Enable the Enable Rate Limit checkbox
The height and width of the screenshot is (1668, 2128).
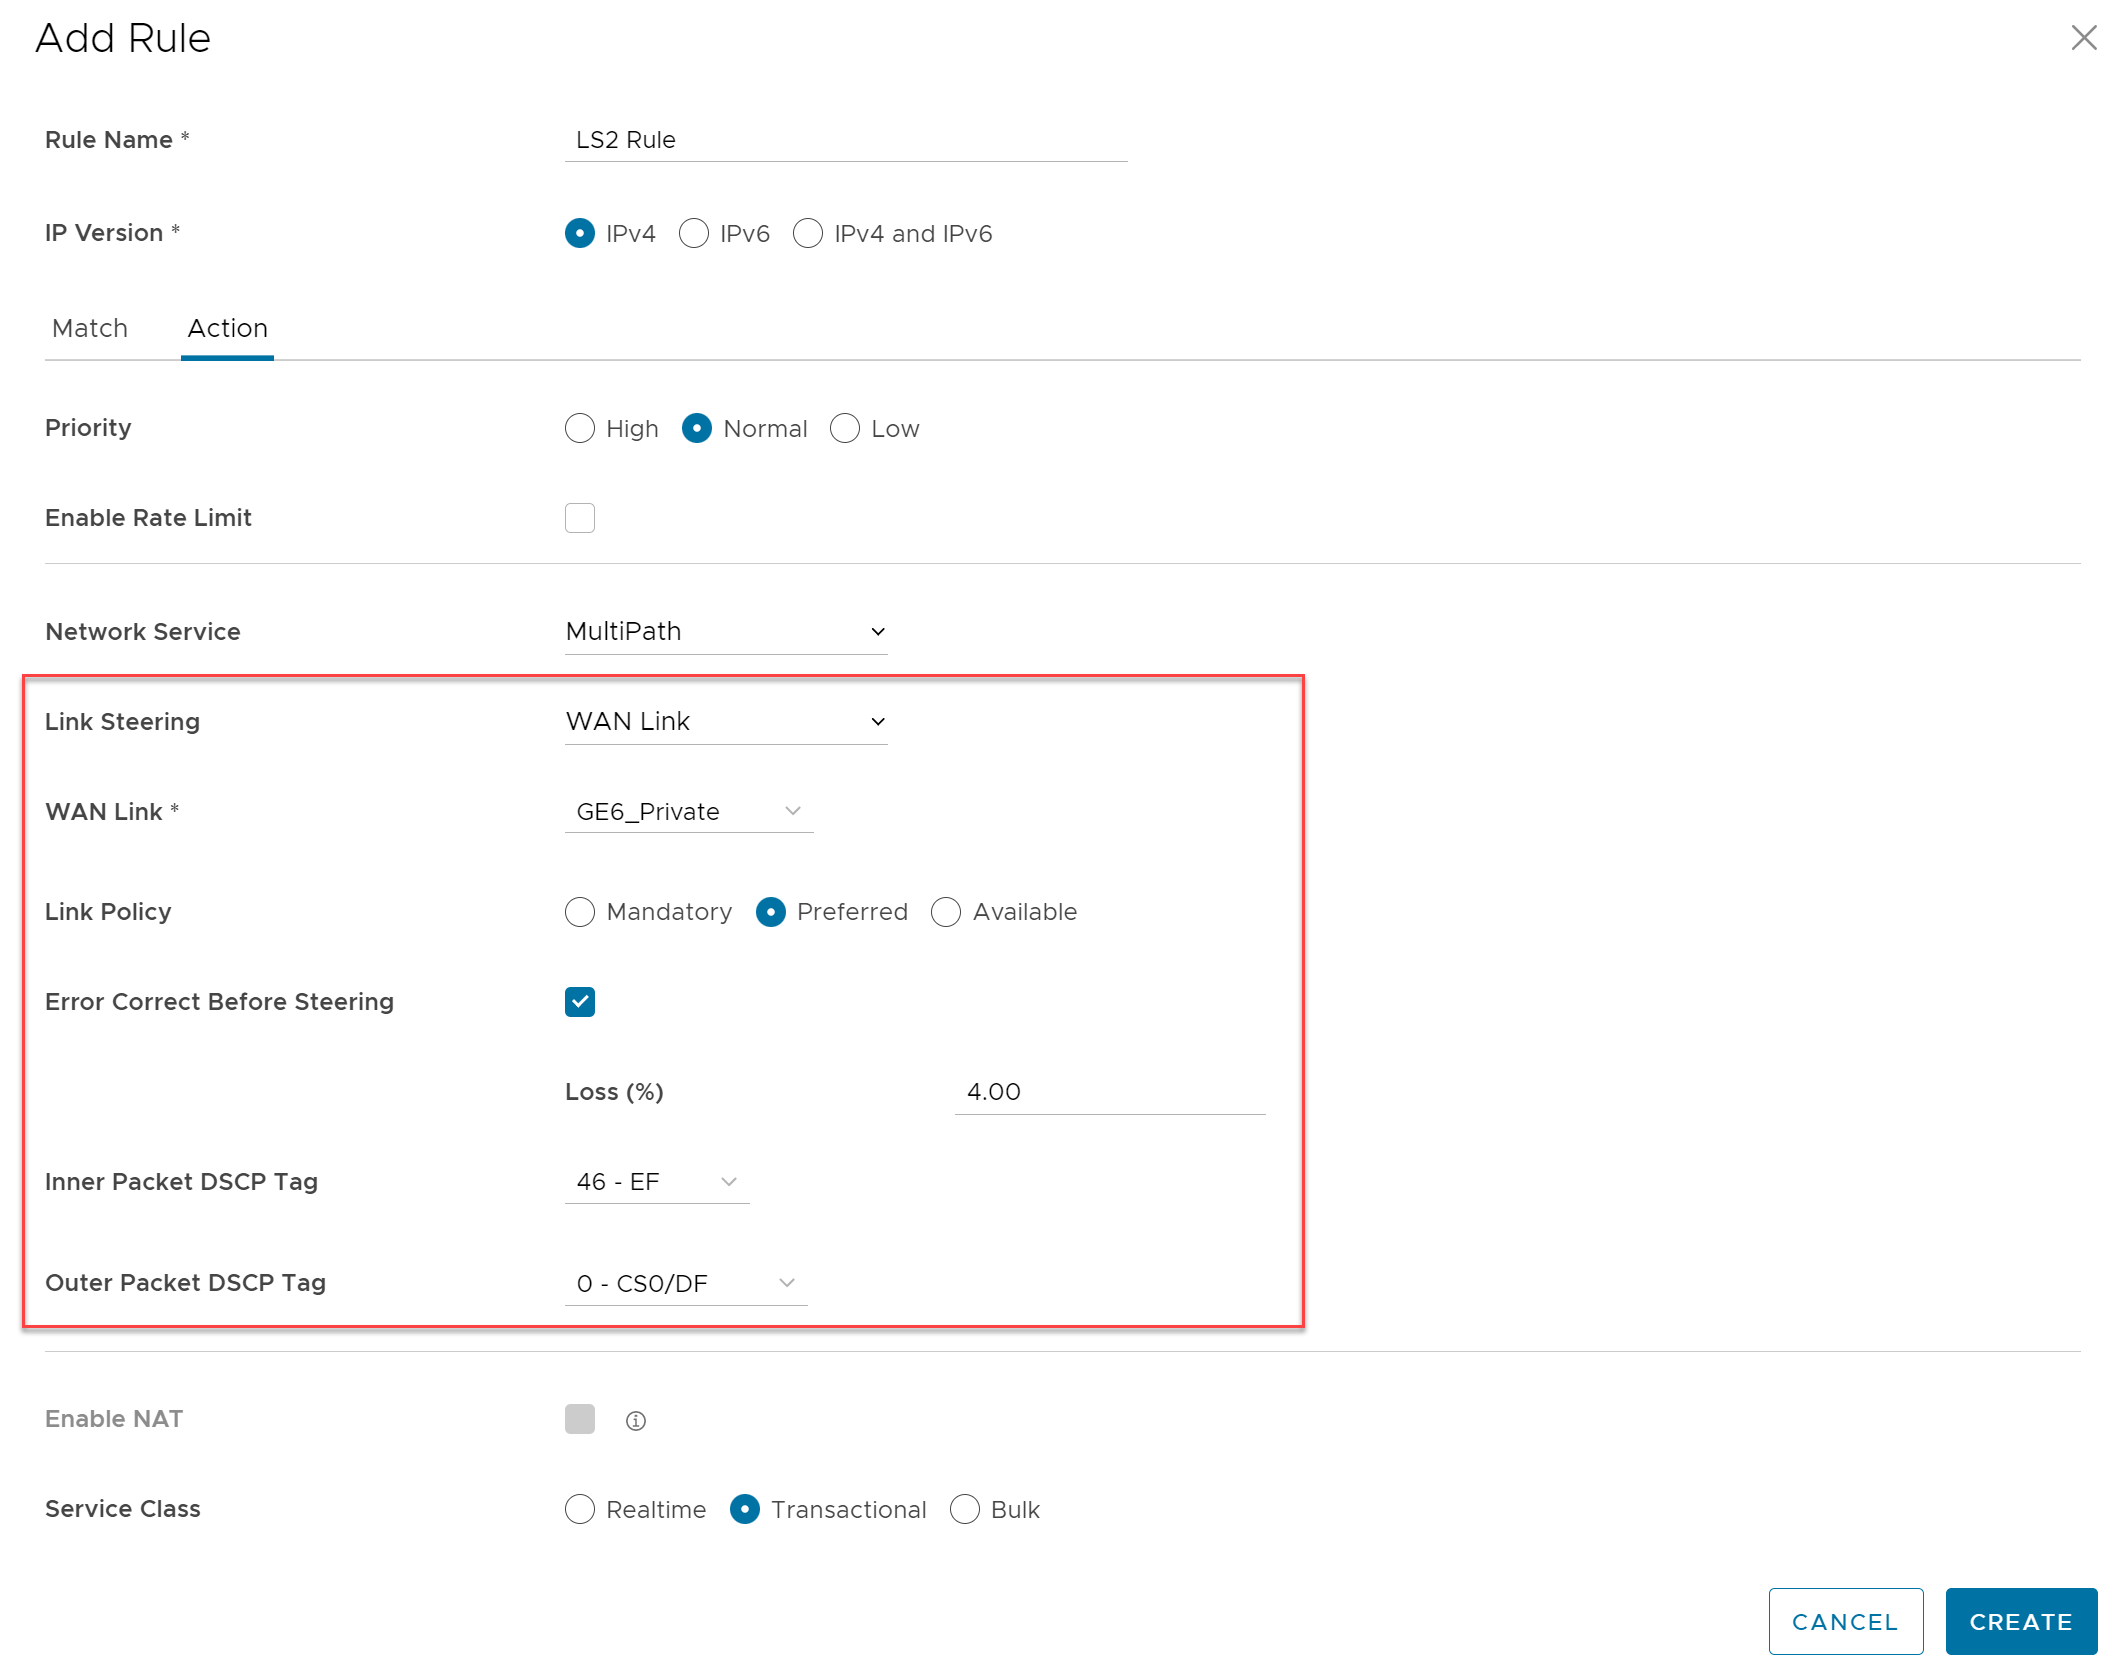coord(580,518)
